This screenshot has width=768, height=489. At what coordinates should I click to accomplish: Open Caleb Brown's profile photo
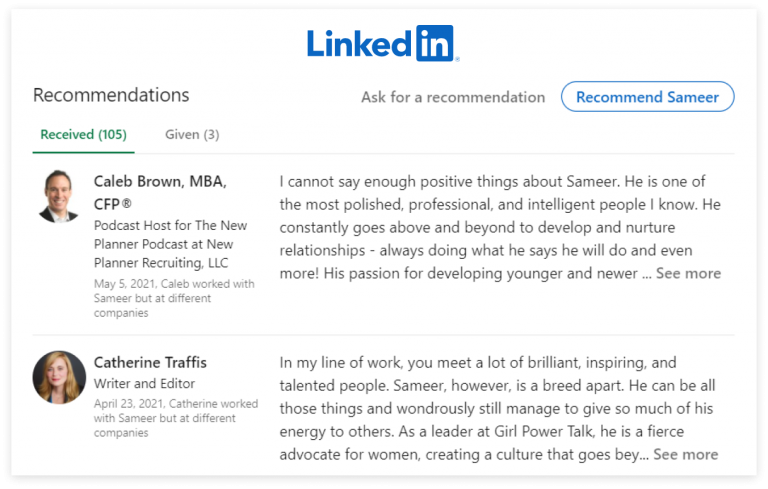point(58,196)
